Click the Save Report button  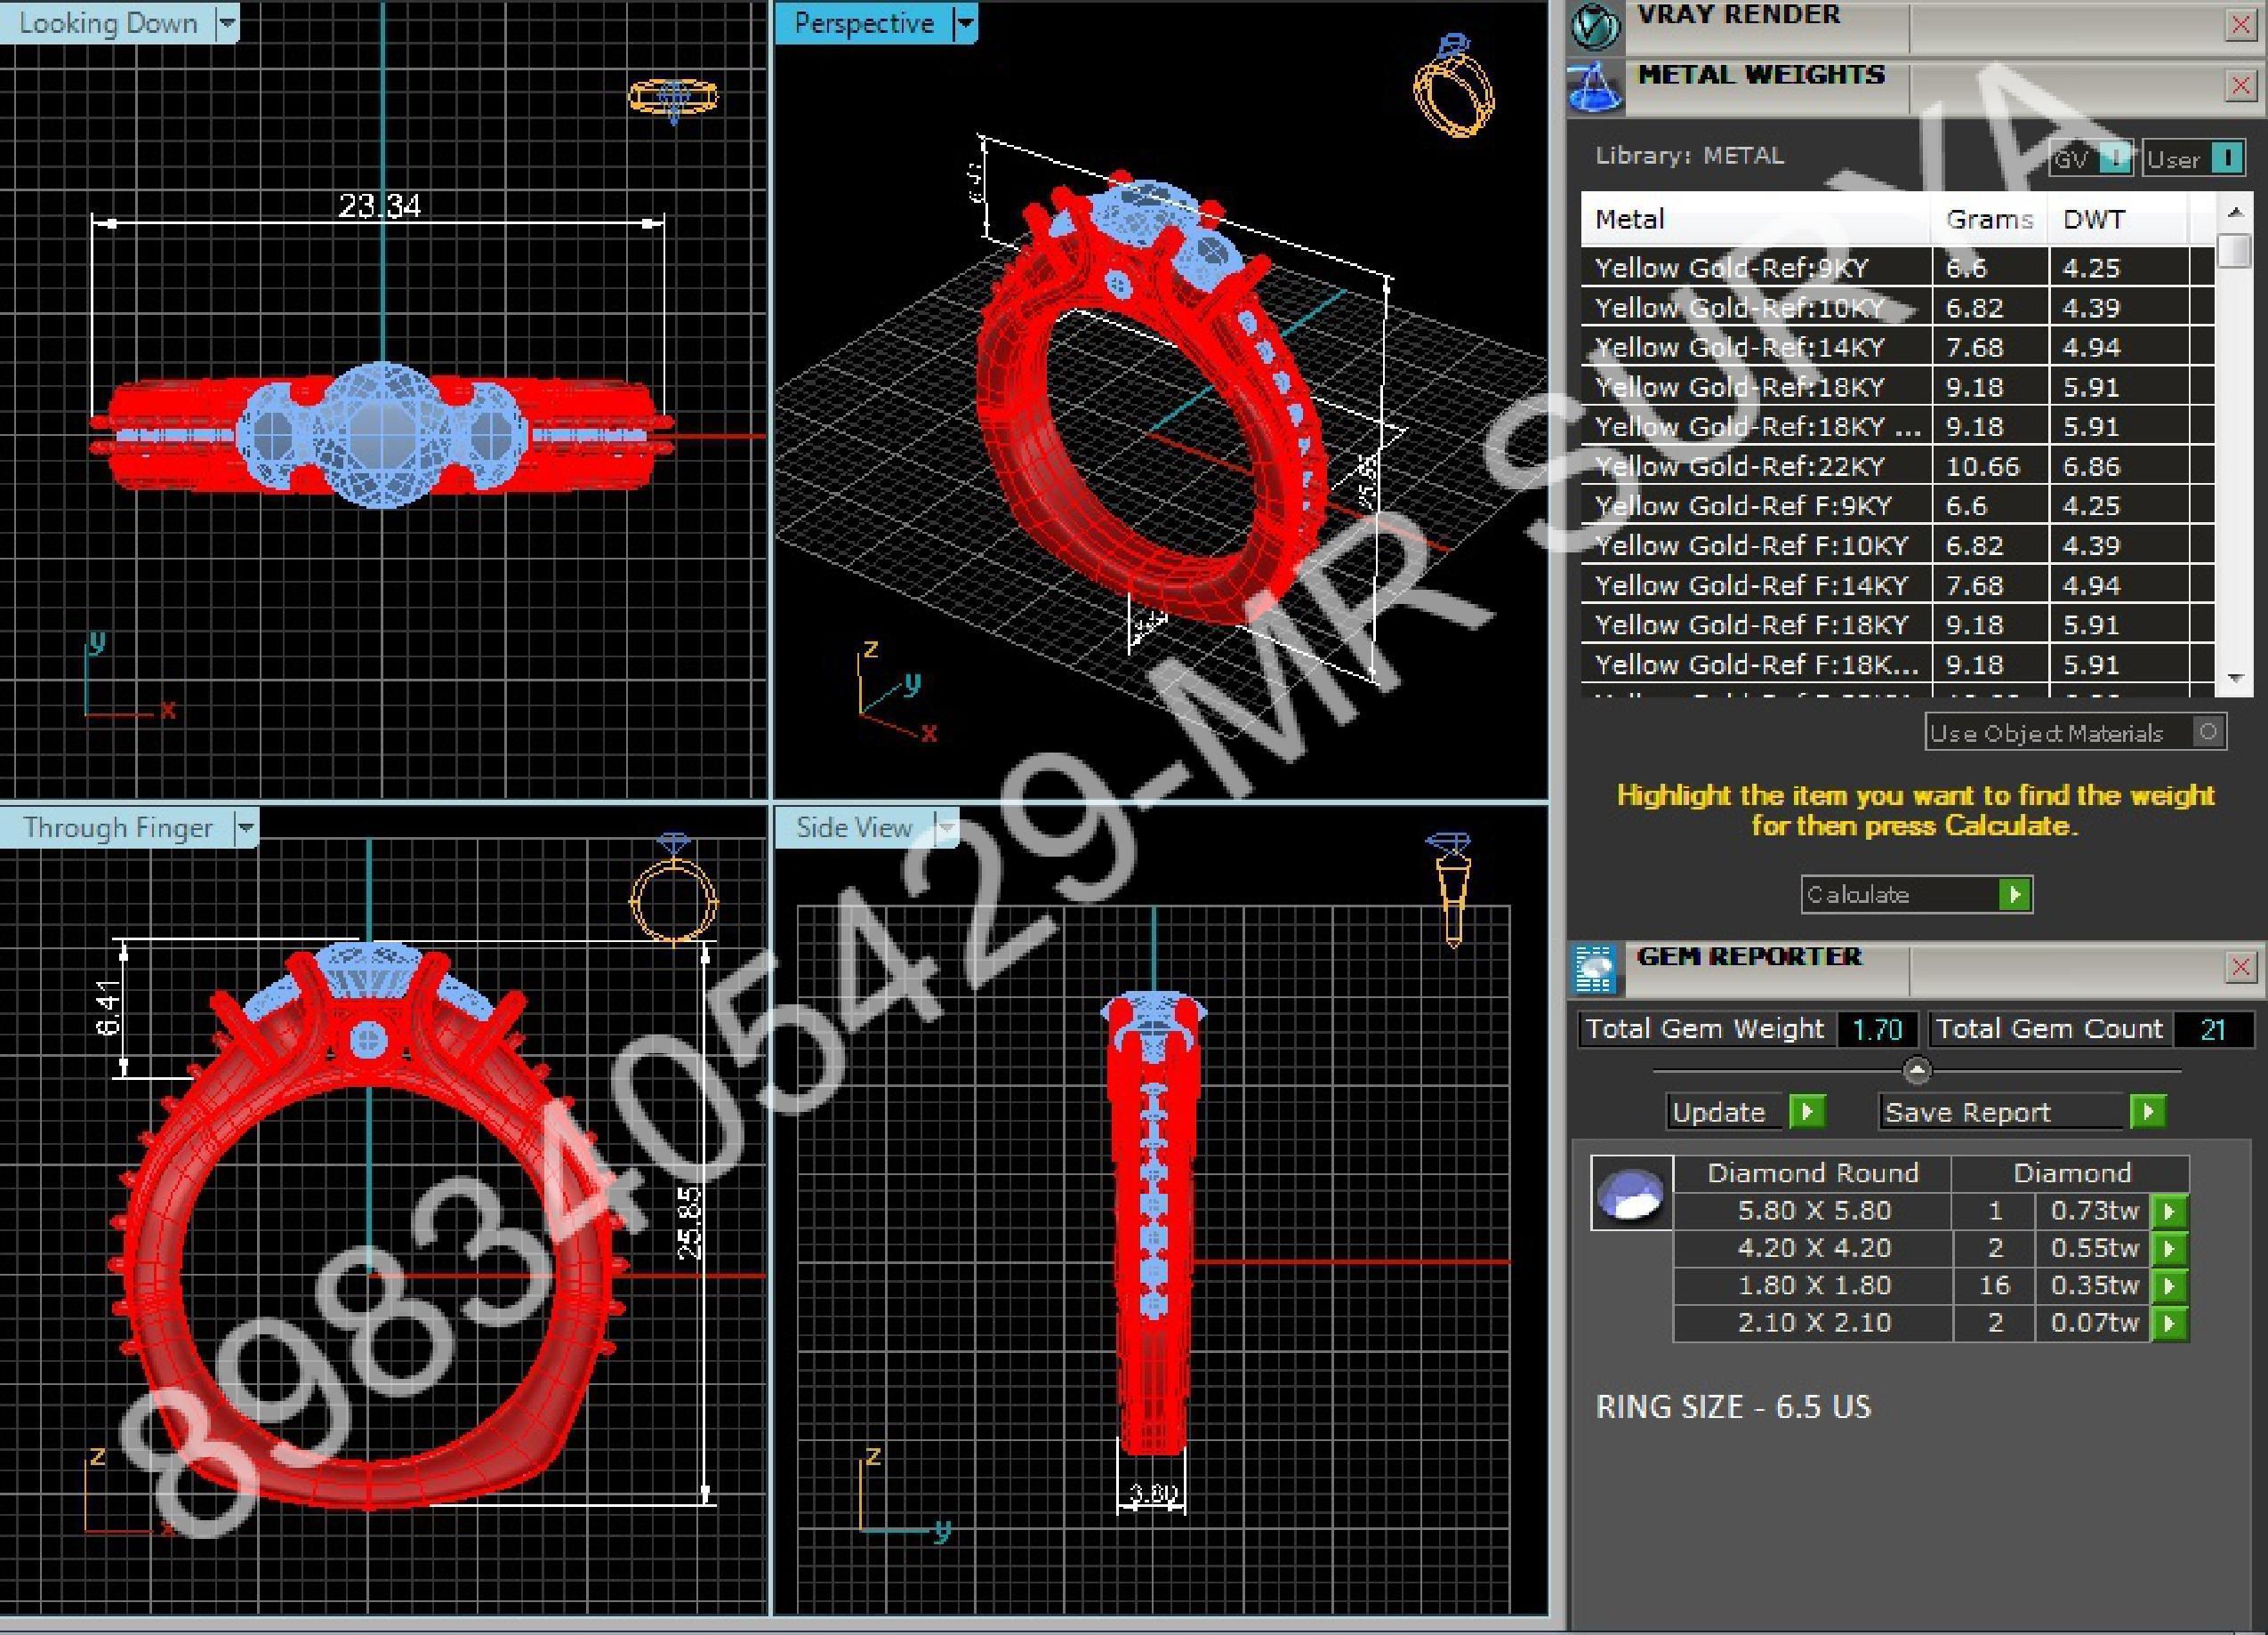pos(2022,1112)
